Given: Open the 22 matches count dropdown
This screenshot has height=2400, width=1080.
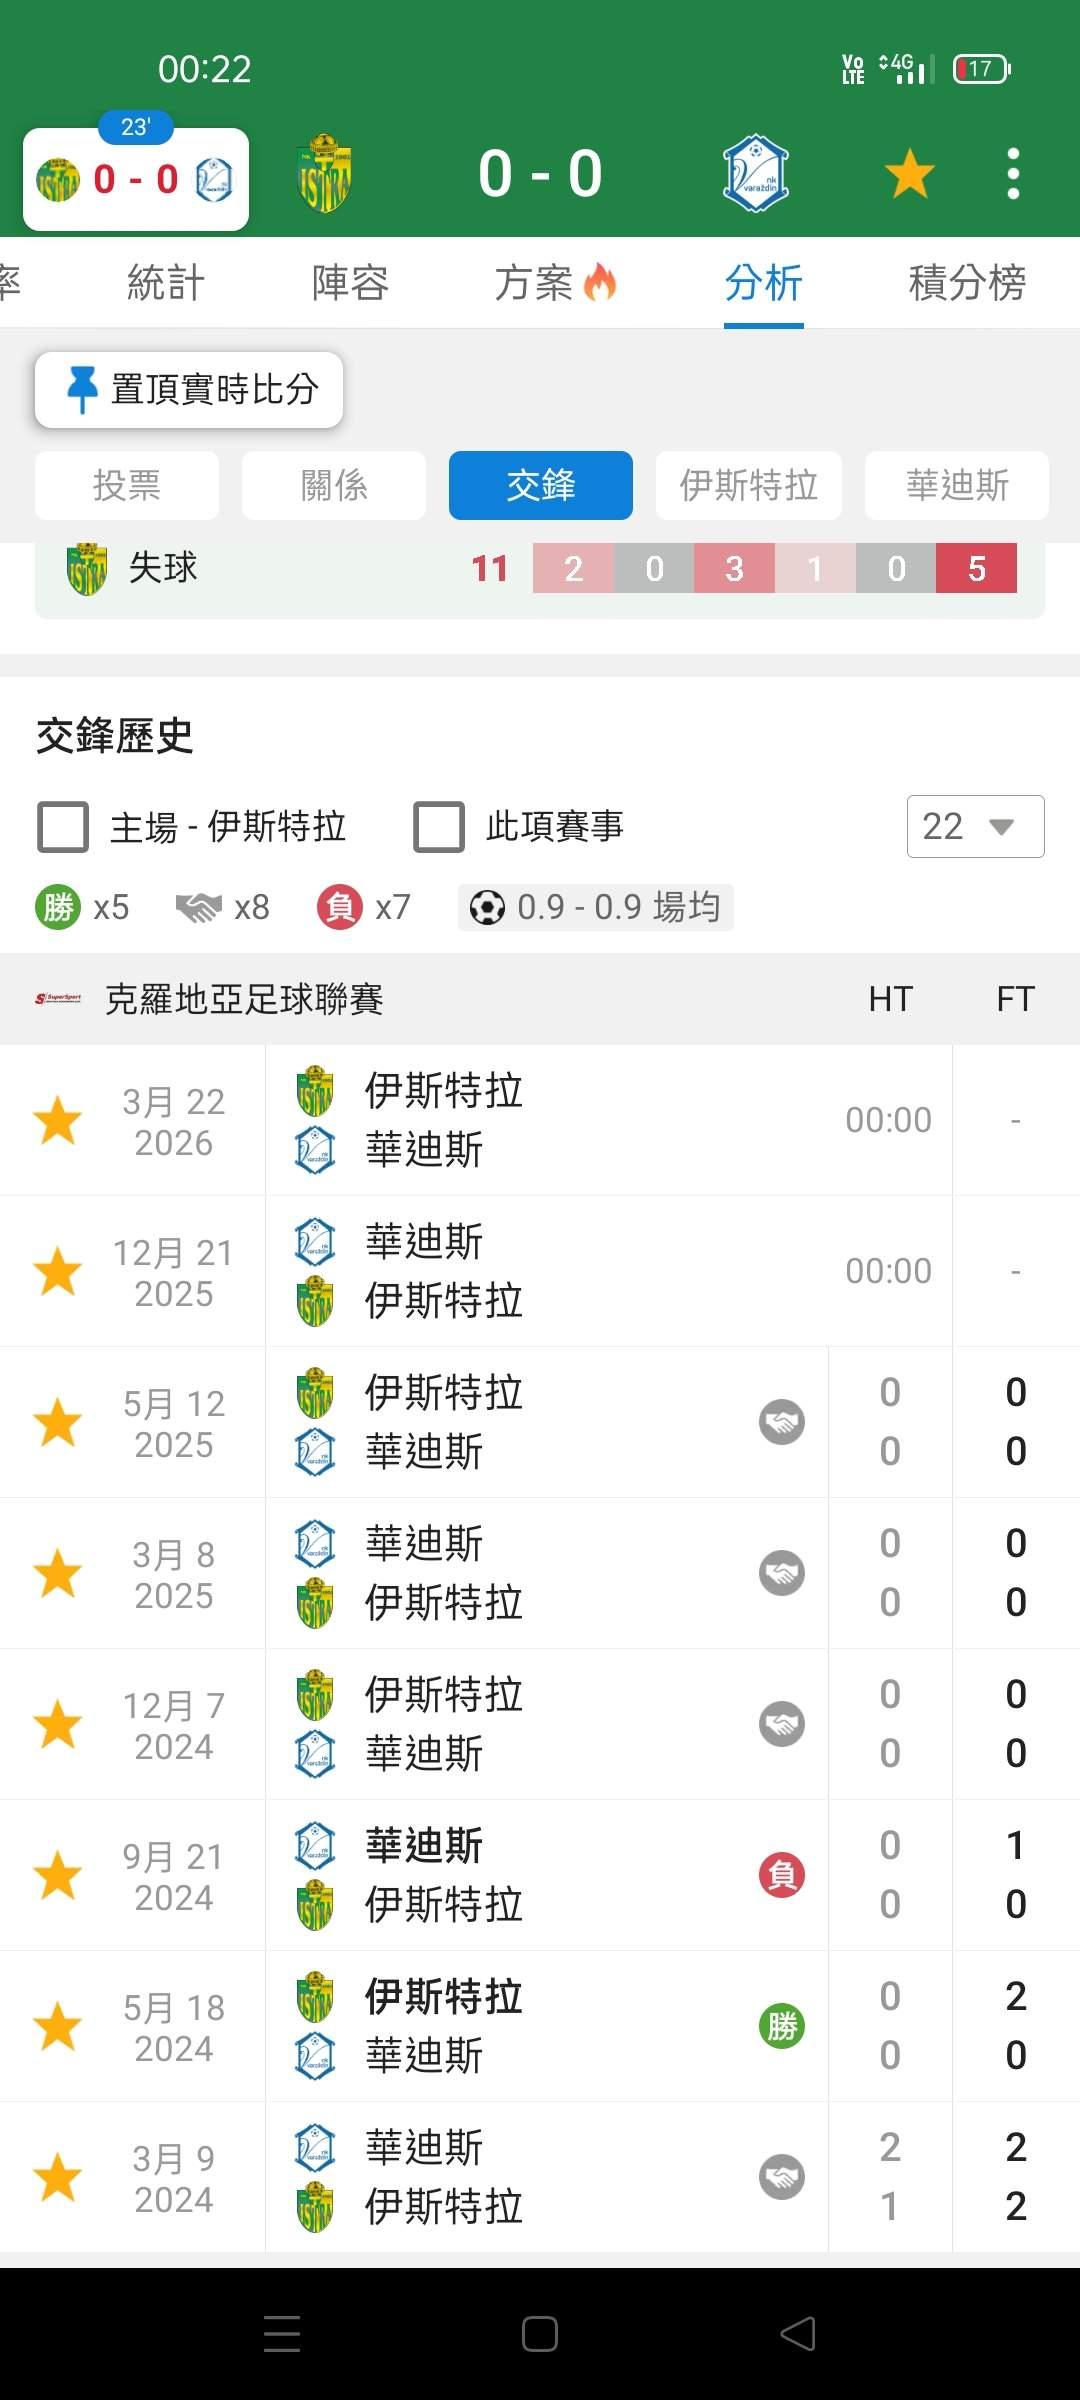Looking at the screenshot, I should pyautogui.click(x=975, y=826).
